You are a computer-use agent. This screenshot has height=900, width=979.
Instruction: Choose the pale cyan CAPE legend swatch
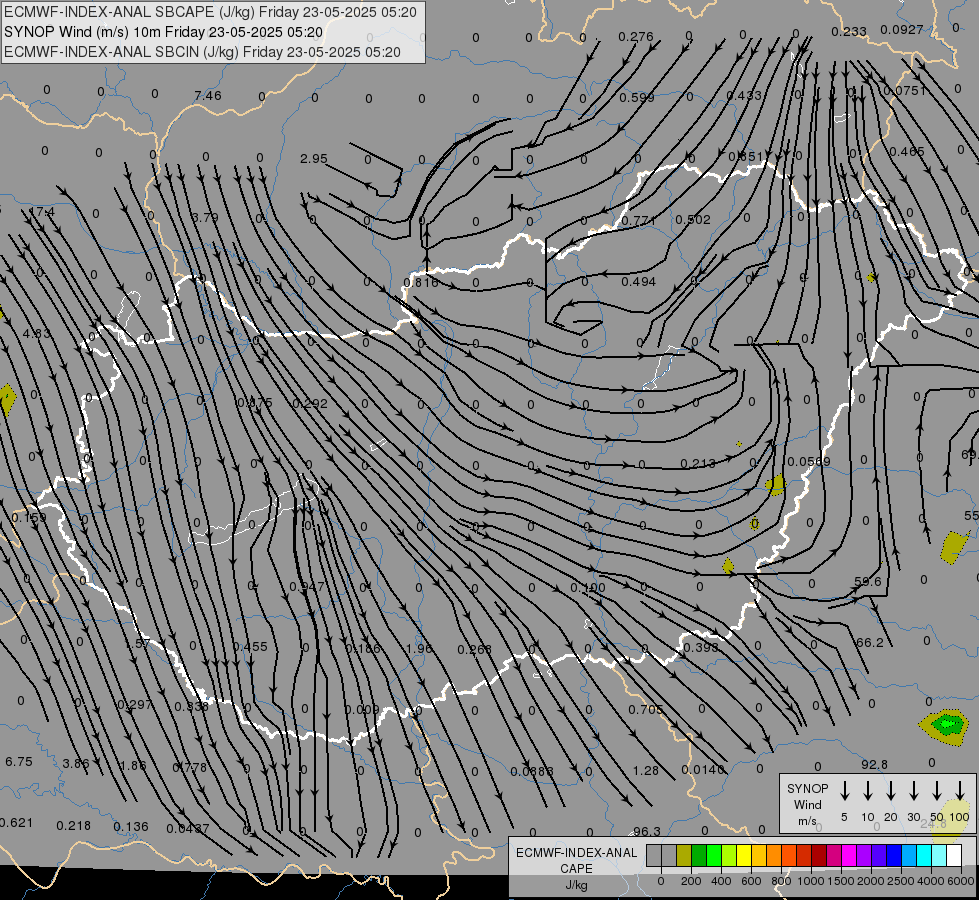point(938,855)
